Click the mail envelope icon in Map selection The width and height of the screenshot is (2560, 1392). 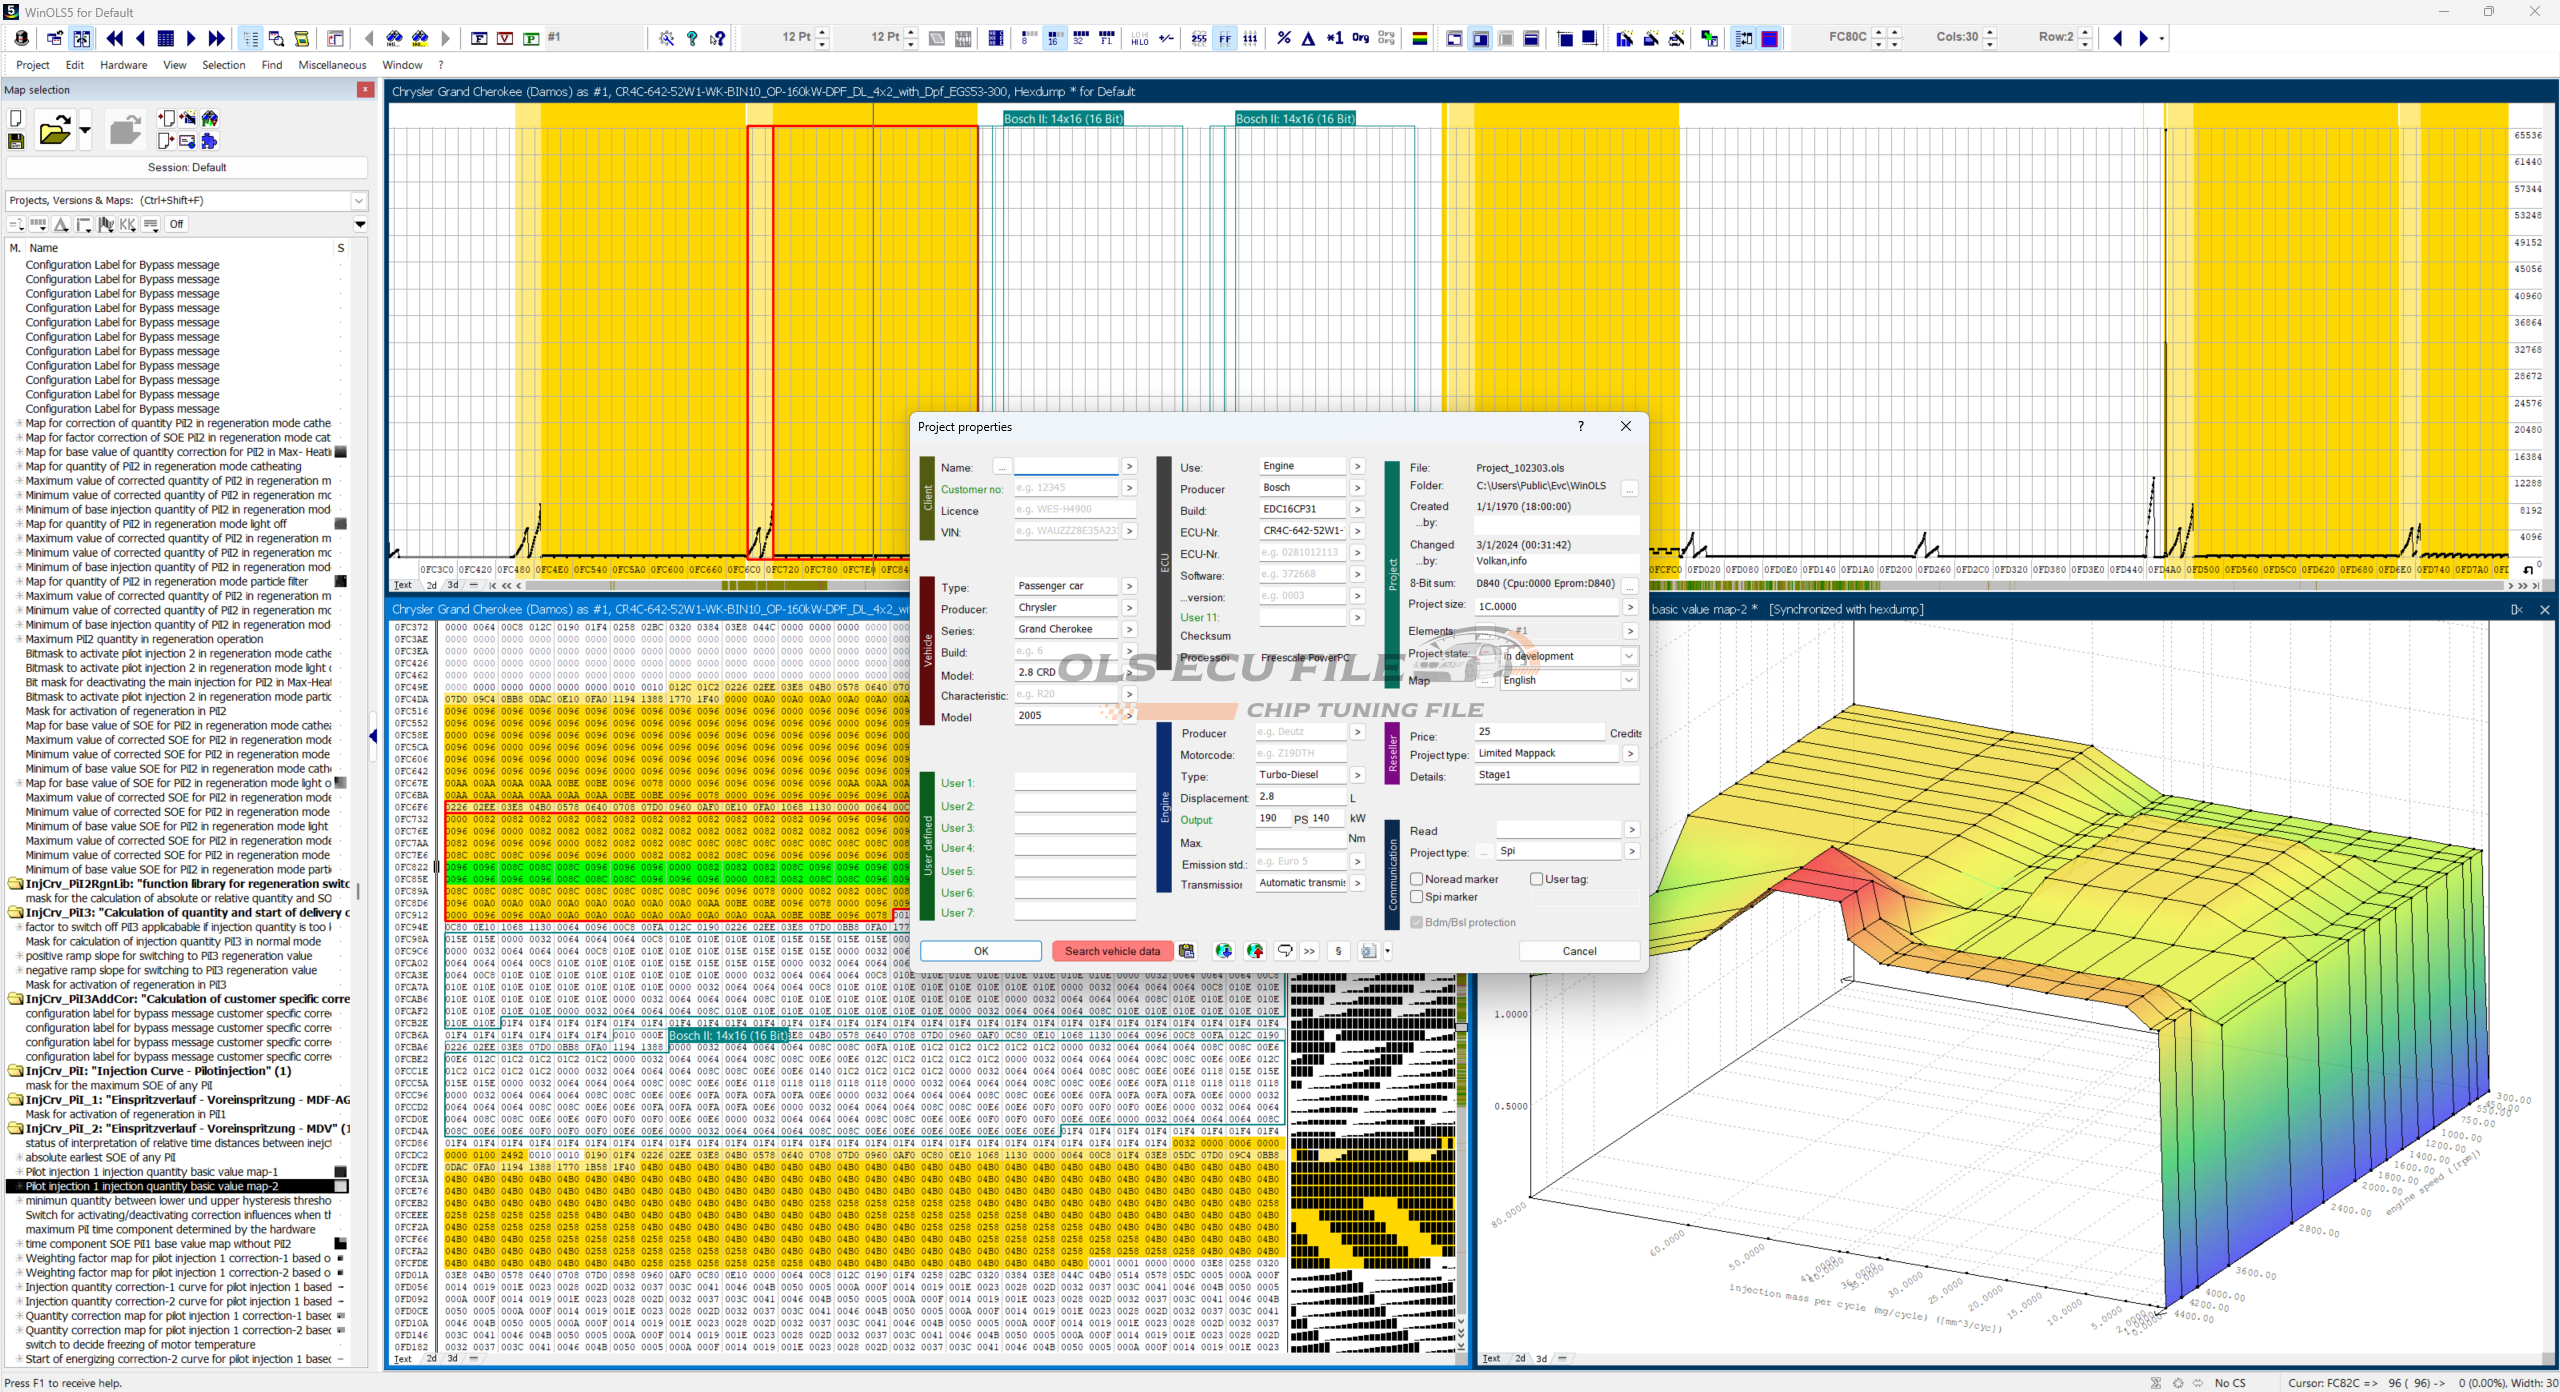187,141
